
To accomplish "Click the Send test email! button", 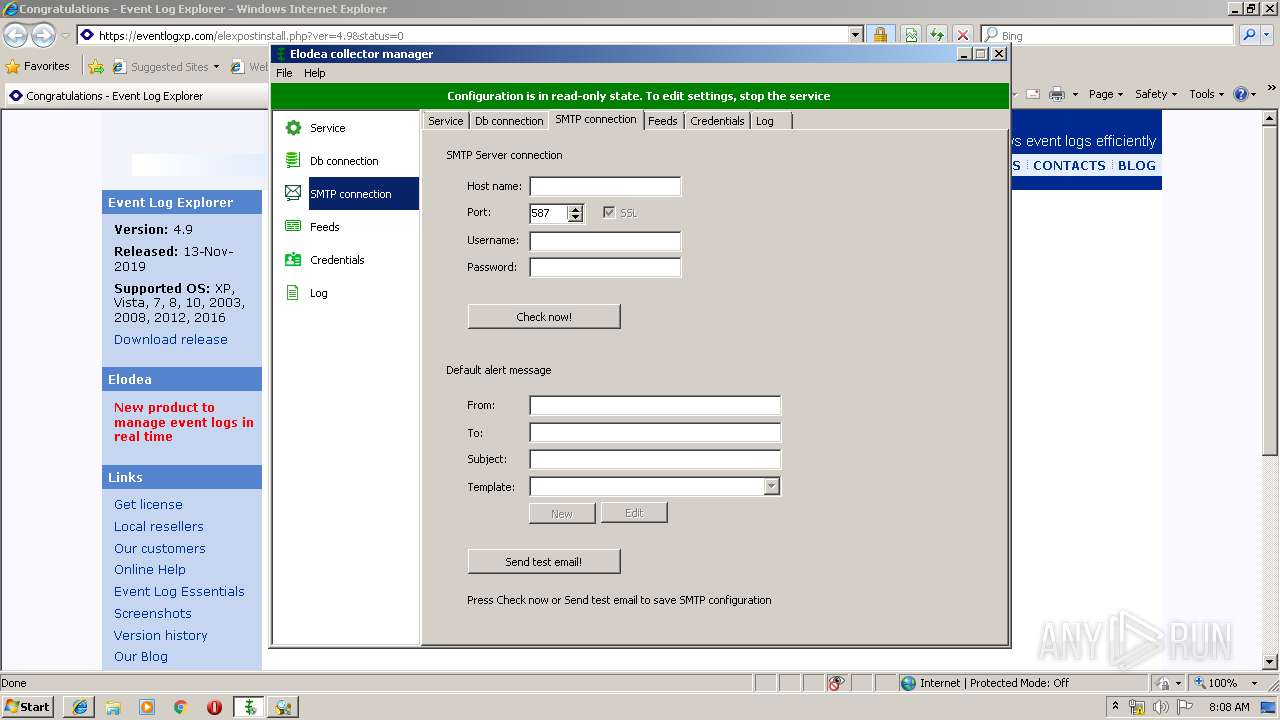I will pyautogui.click(x=544, y=562).
